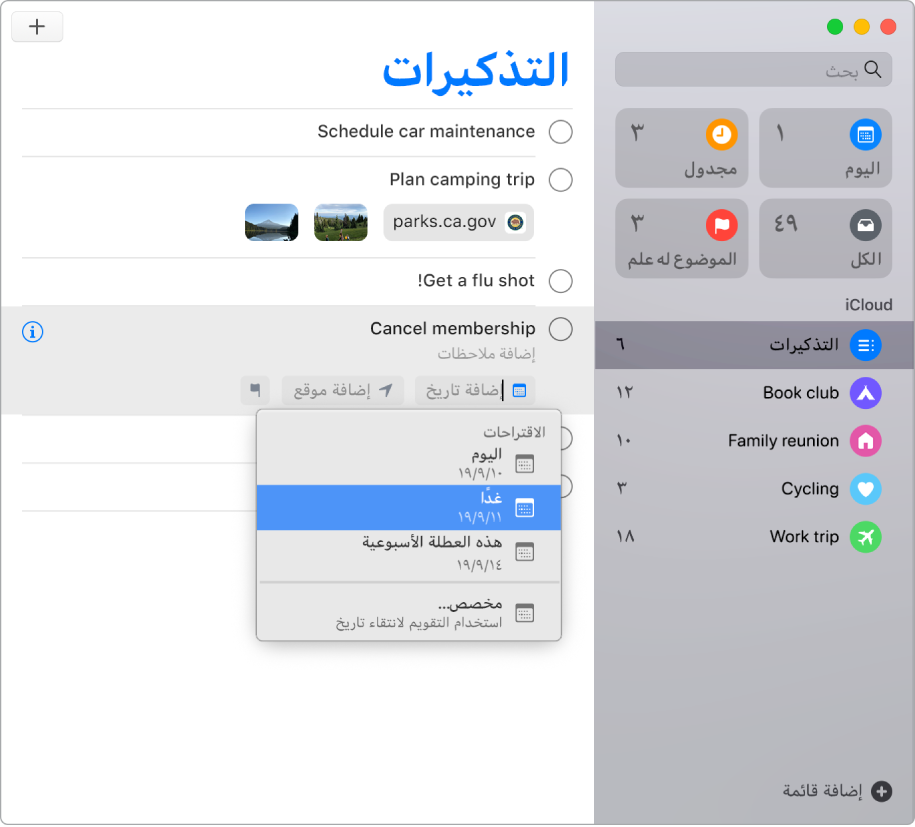
Task: Check off the Plan camping trip reminder
Action: [x=560, y=179]
